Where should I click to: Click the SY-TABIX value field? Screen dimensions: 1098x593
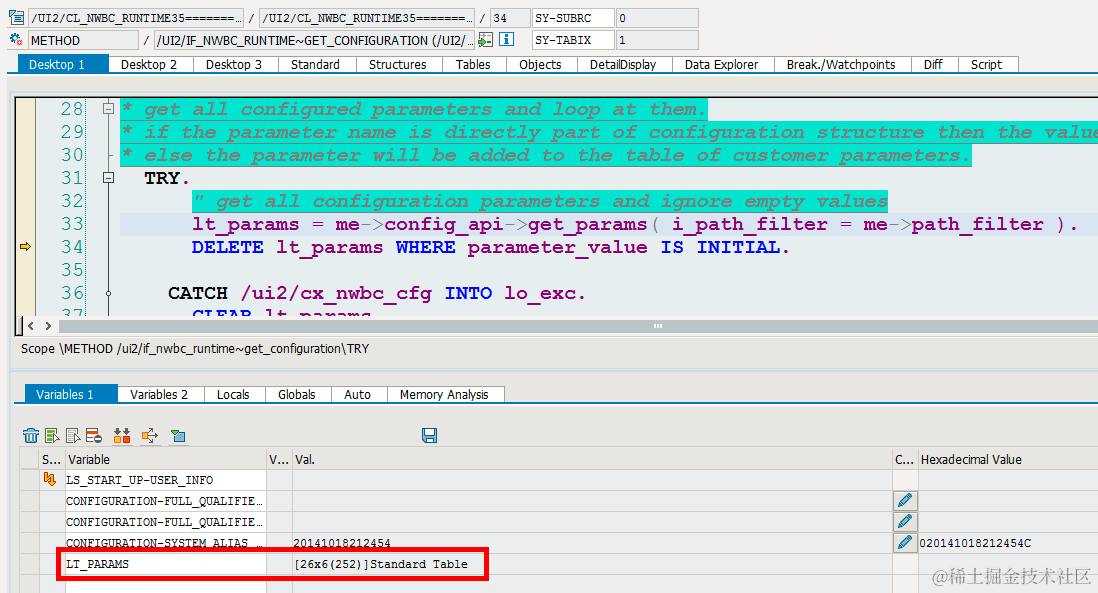[x=657, y=40]
